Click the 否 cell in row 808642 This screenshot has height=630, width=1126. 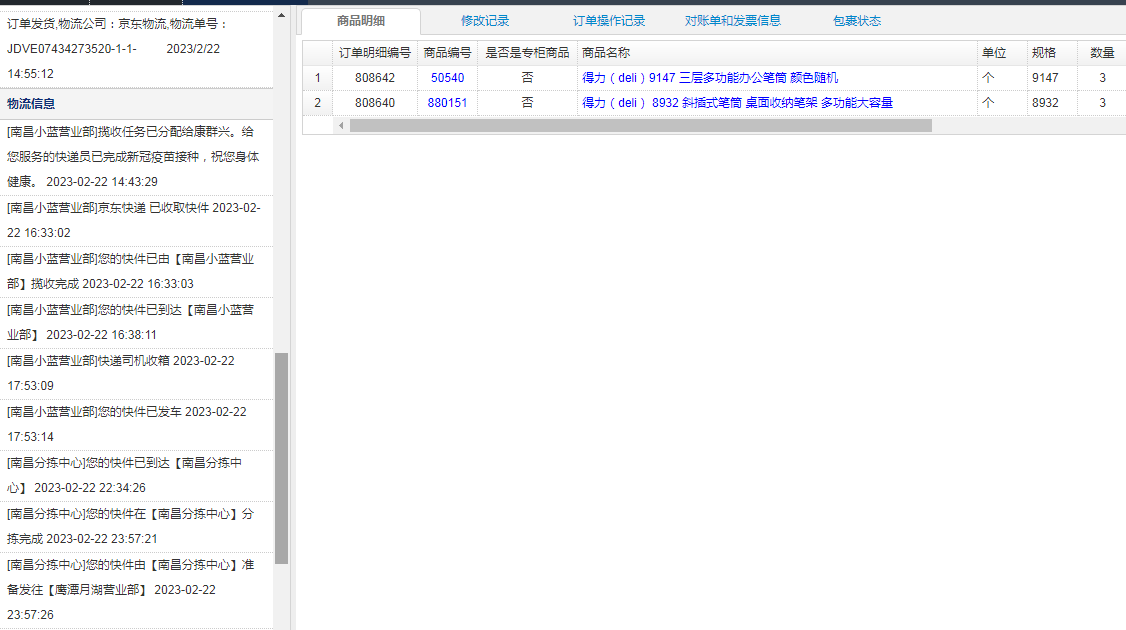527,78
